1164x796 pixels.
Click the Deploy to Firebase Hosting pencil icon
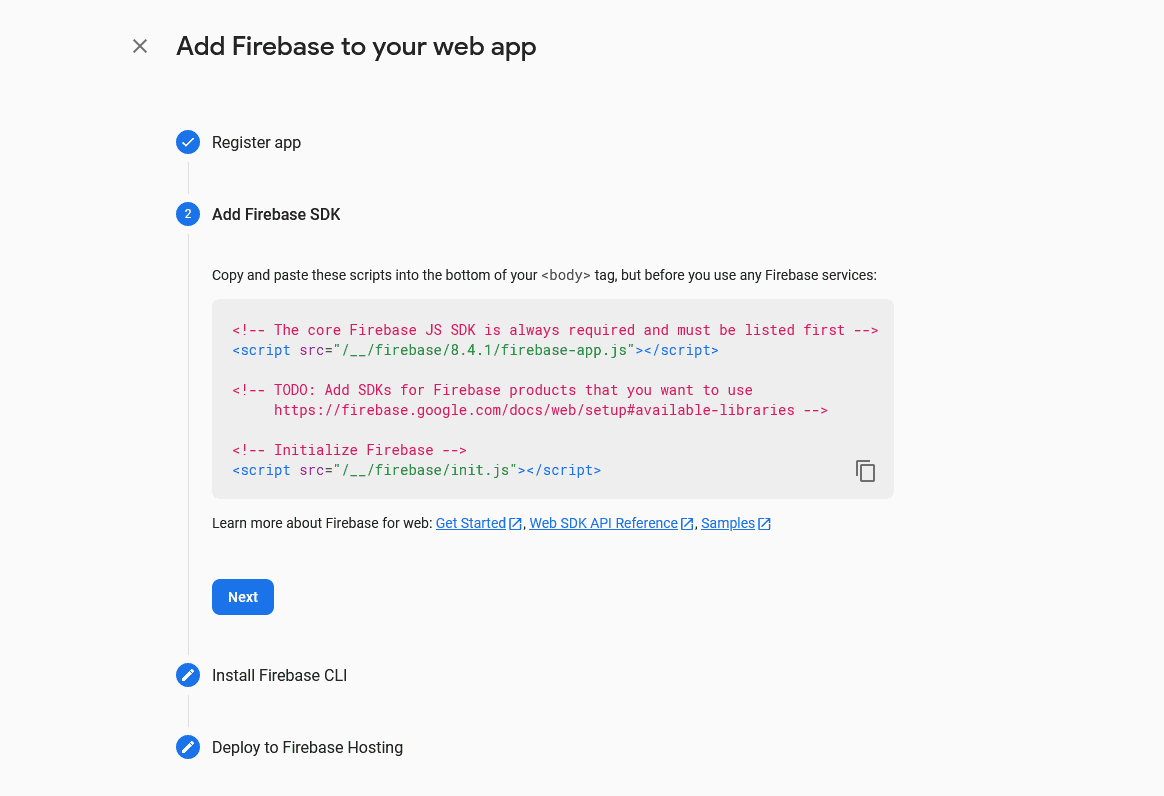[x=188, y=747]
